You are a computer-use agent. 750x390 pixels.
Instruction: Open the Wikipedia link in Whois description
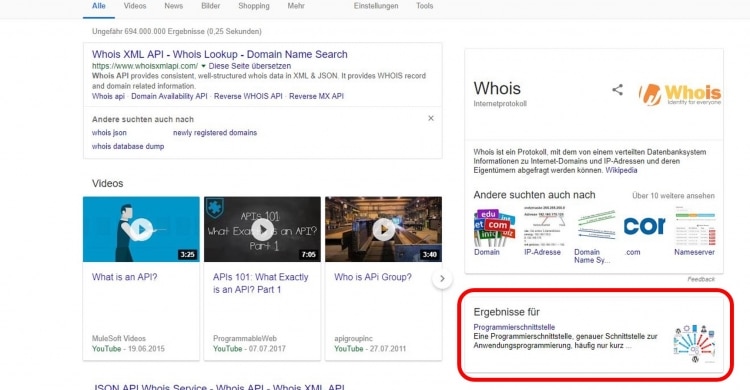click(x=621, y=170)
